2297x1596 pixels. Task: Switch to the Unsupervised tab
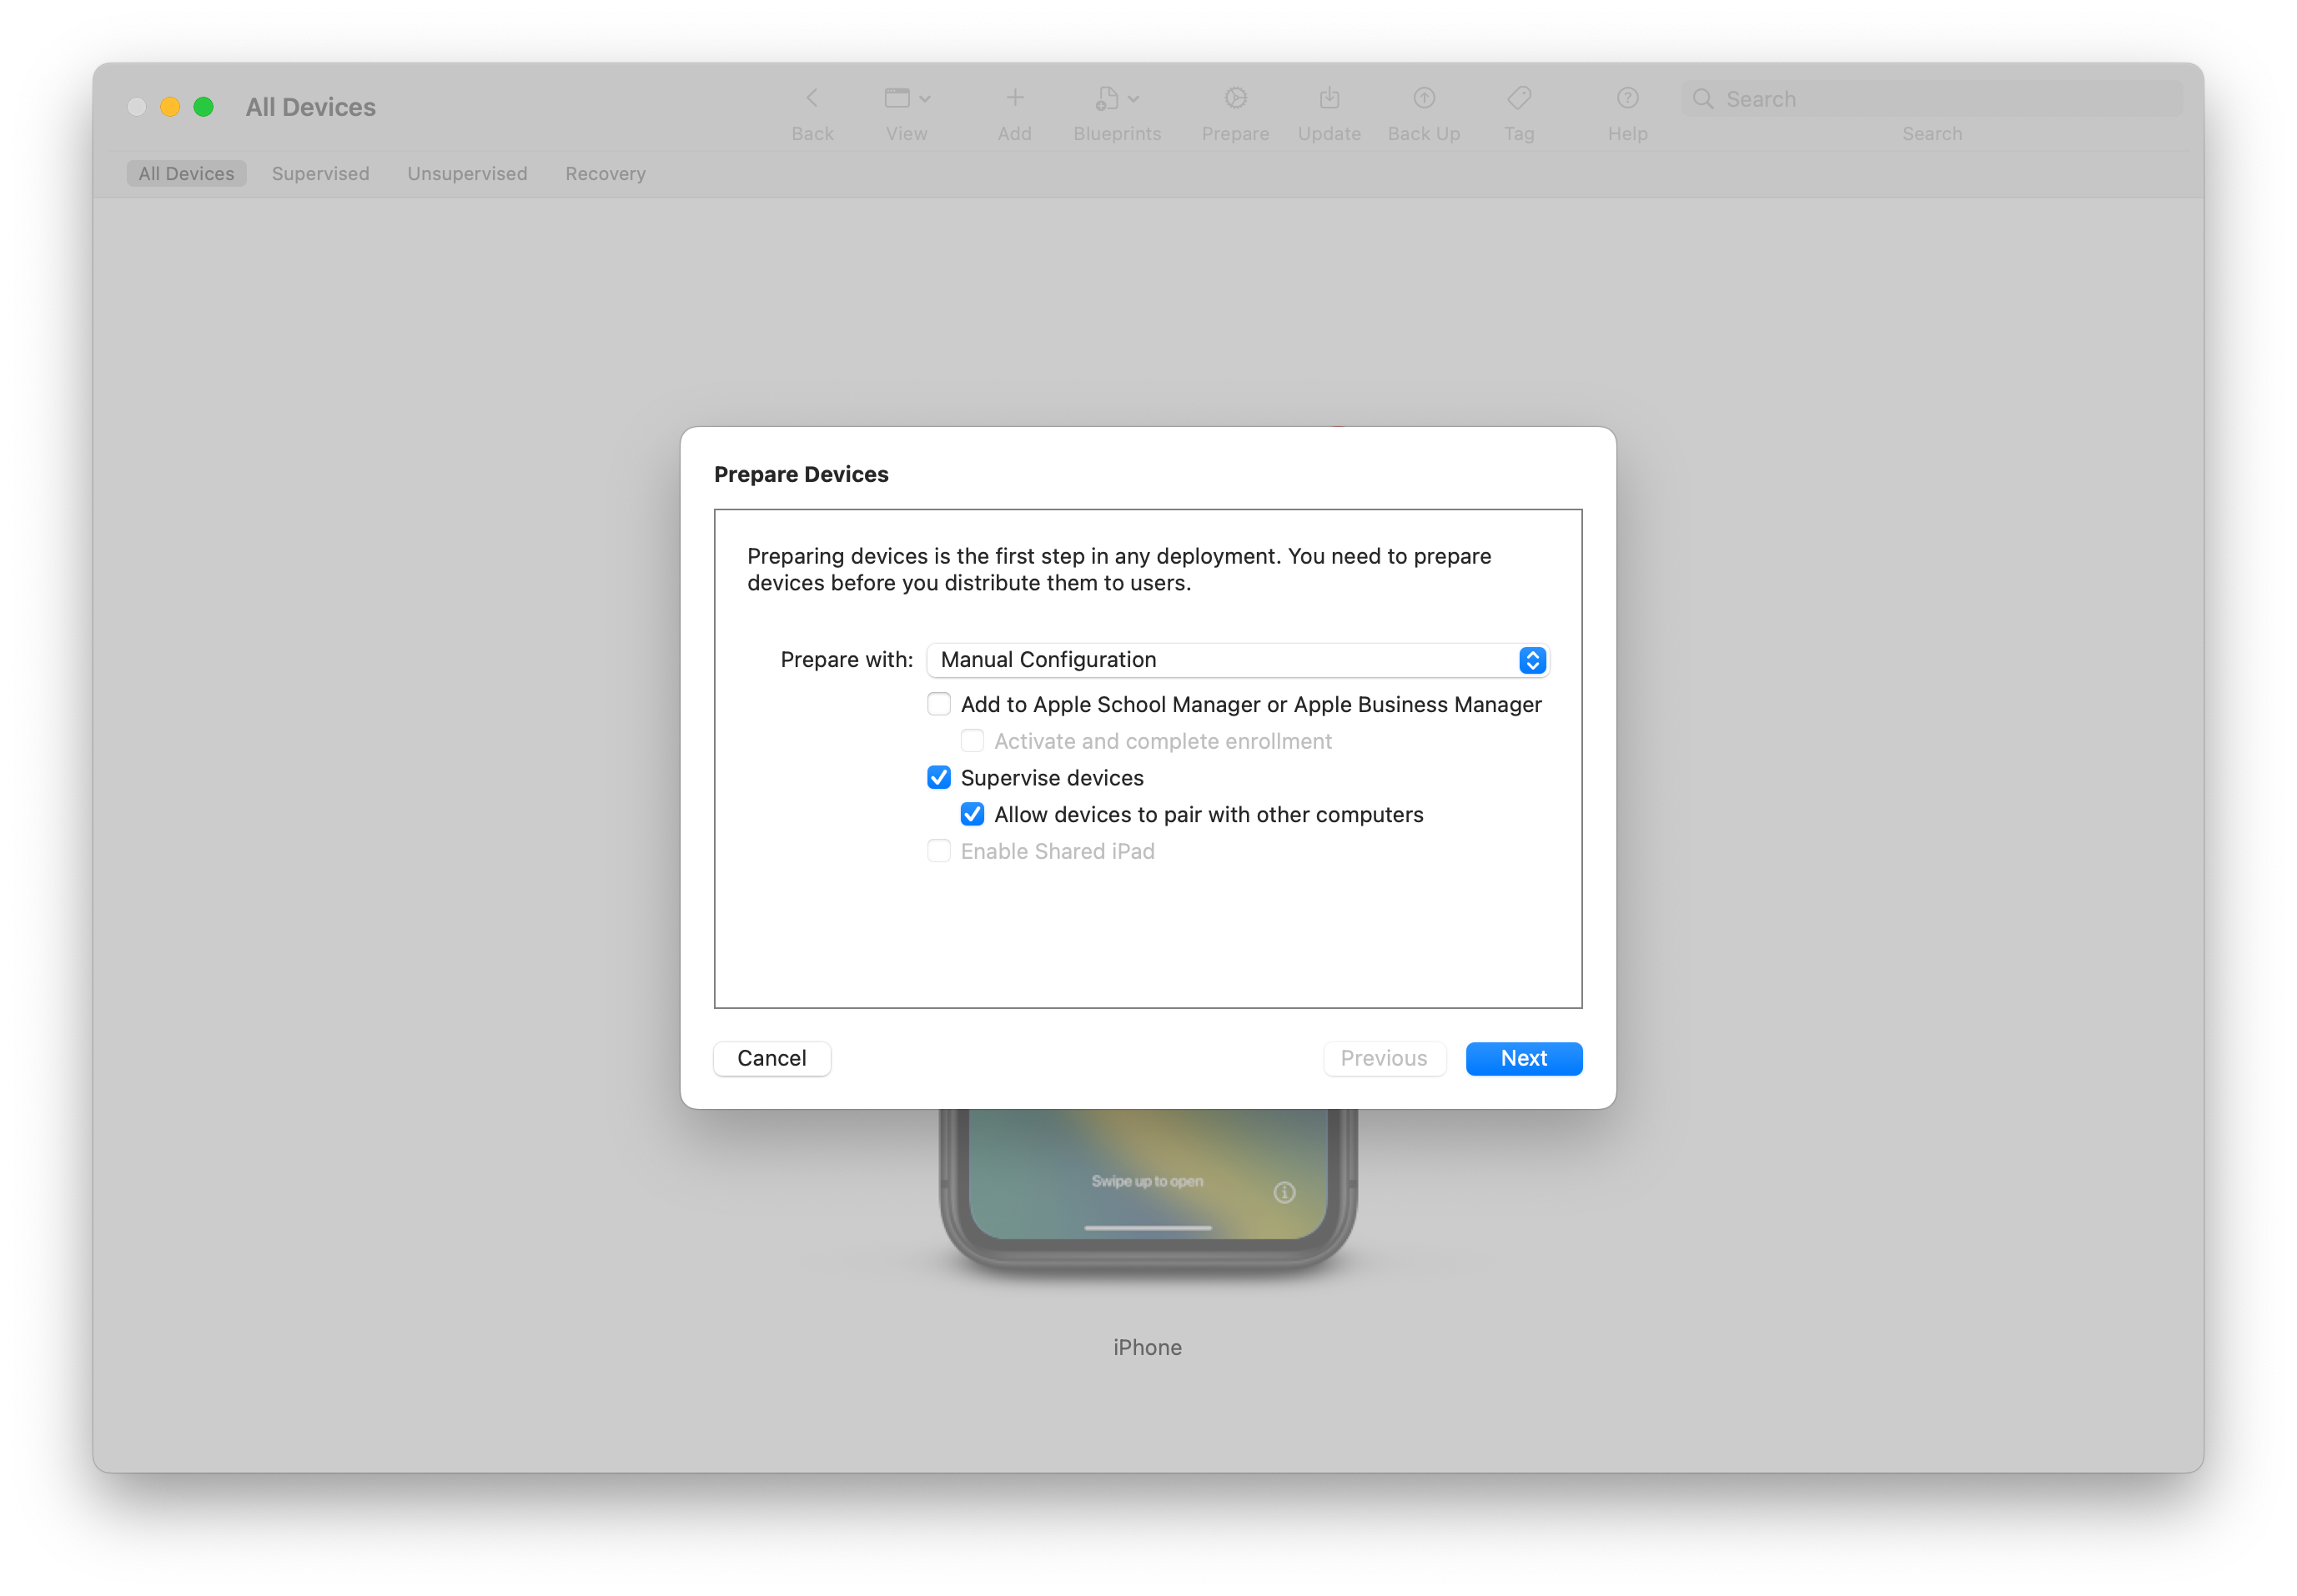(x=467, y=173)
